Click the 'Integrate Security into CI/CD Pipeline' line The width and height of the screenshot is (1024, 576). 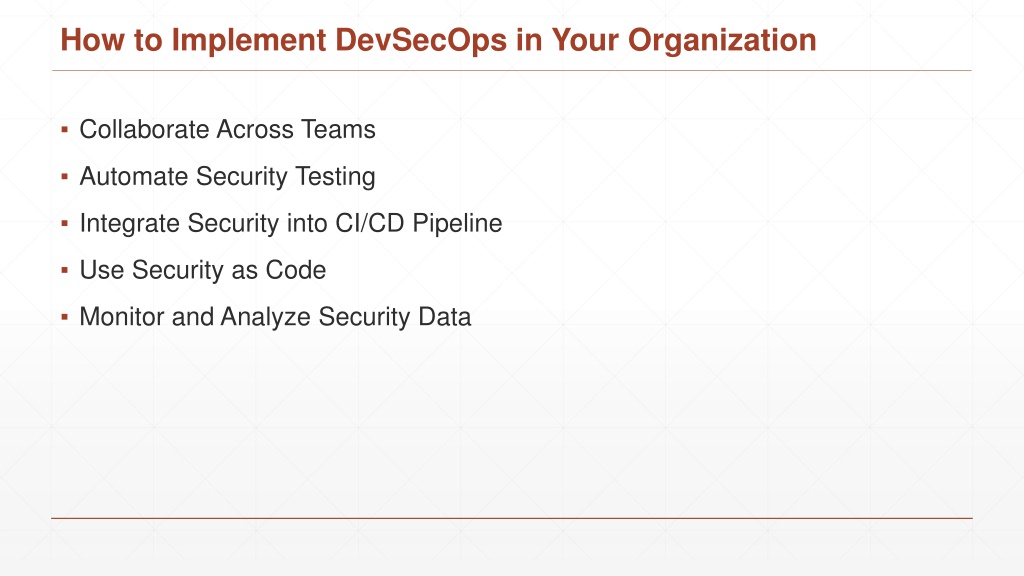[291, 223]
